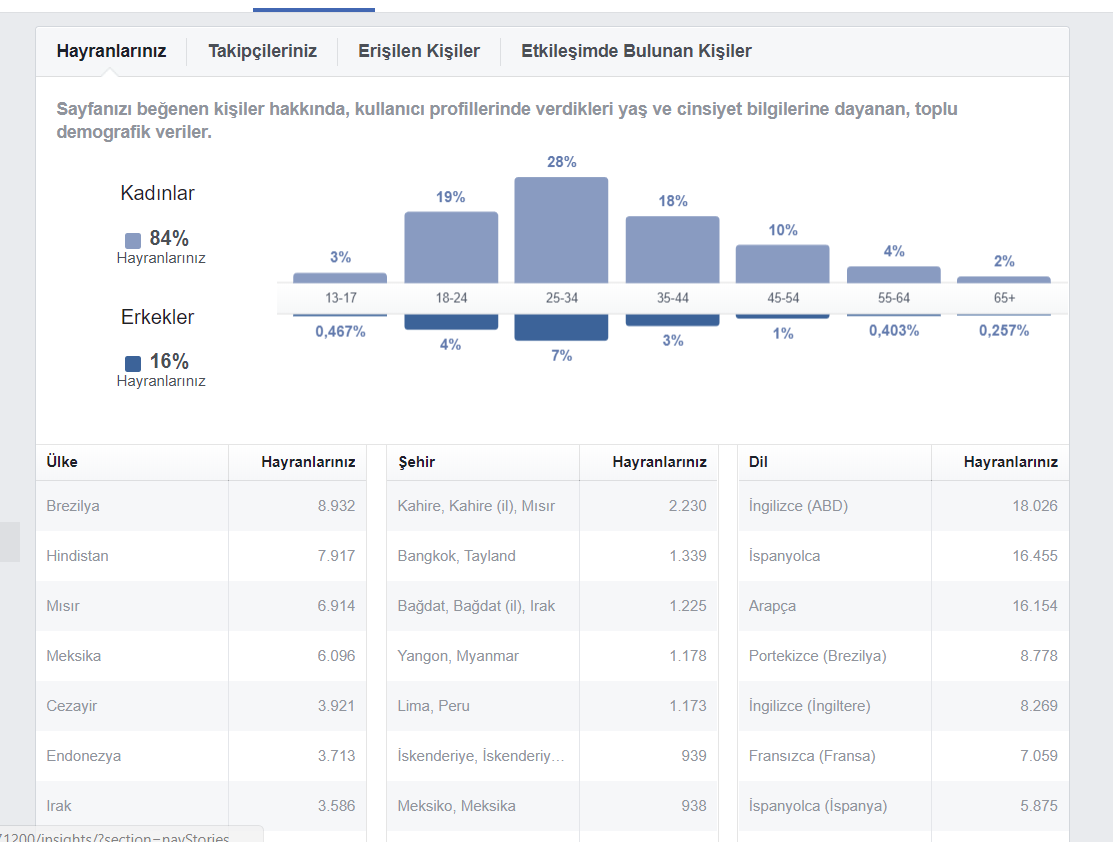Click the men 25-34 bar at 7%
The height and width of the screenshot is (842, 1113).
pyautogui.click(x=561, y=327)
